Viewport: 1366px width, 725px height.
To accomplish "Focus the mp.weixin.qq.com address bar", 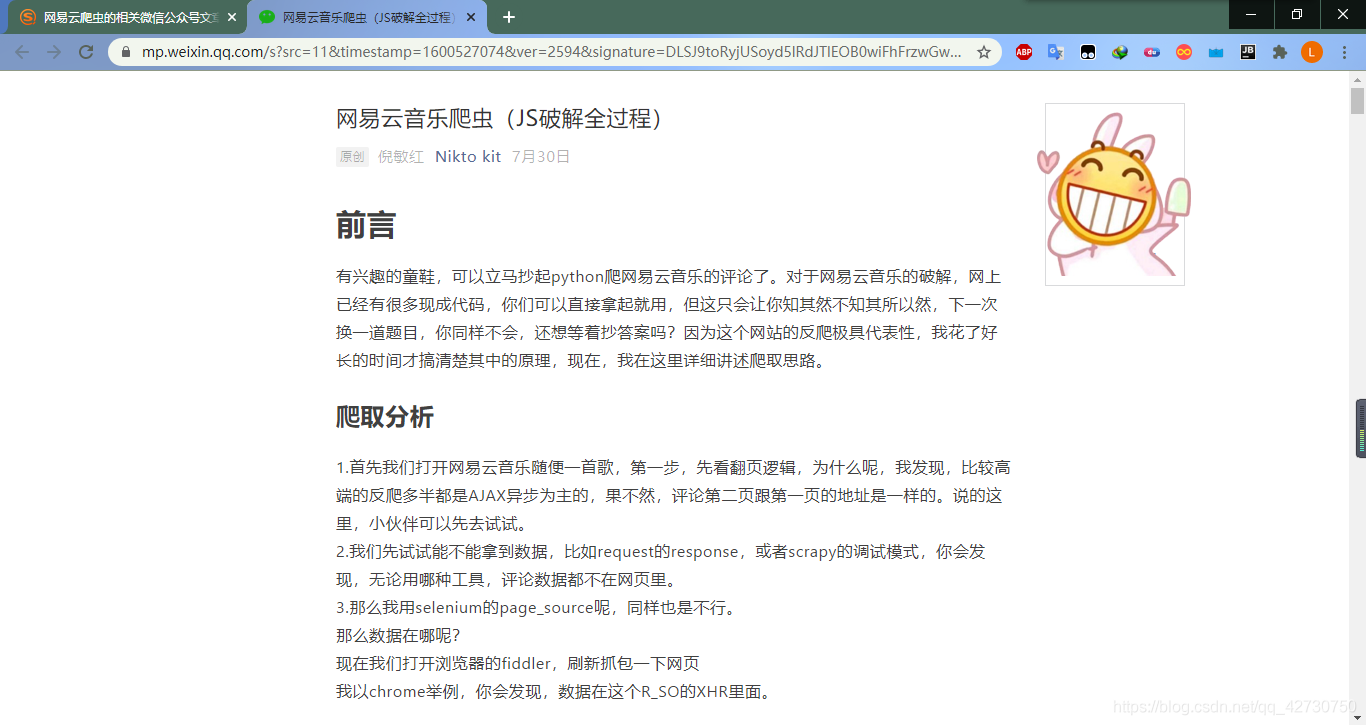I will click(552, 52).
